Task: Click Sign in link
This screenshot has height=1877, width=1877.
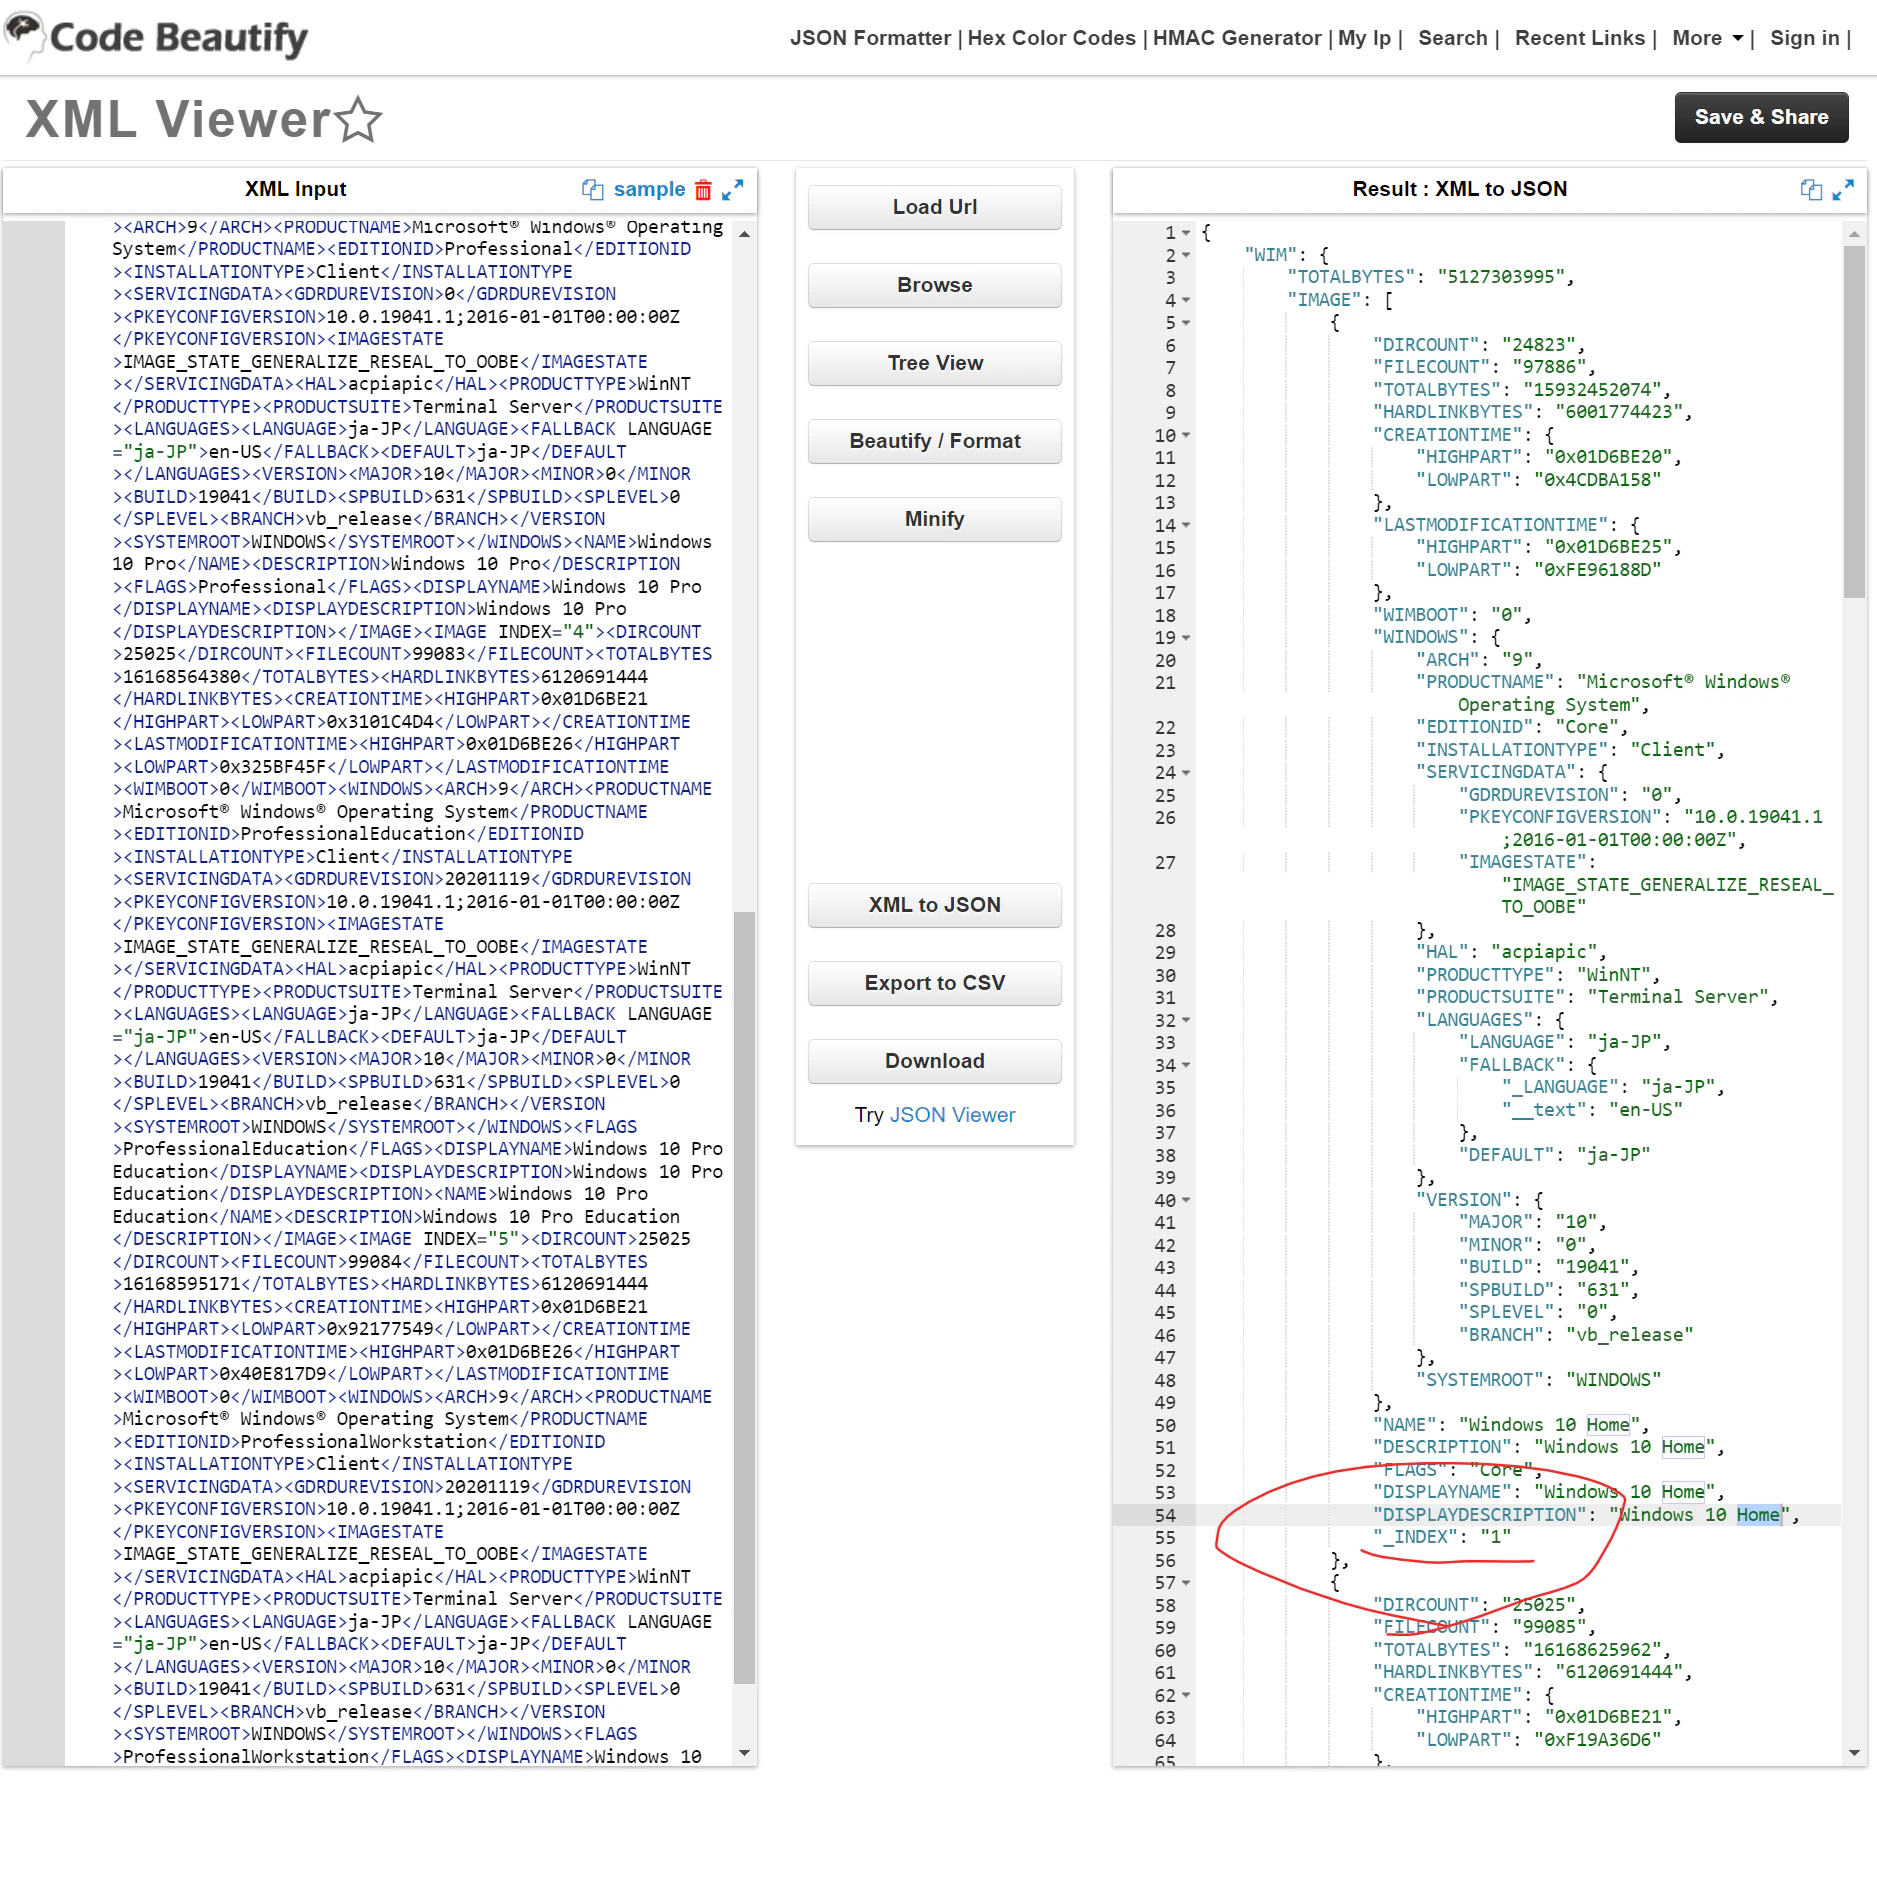Action: point(1804,38)
